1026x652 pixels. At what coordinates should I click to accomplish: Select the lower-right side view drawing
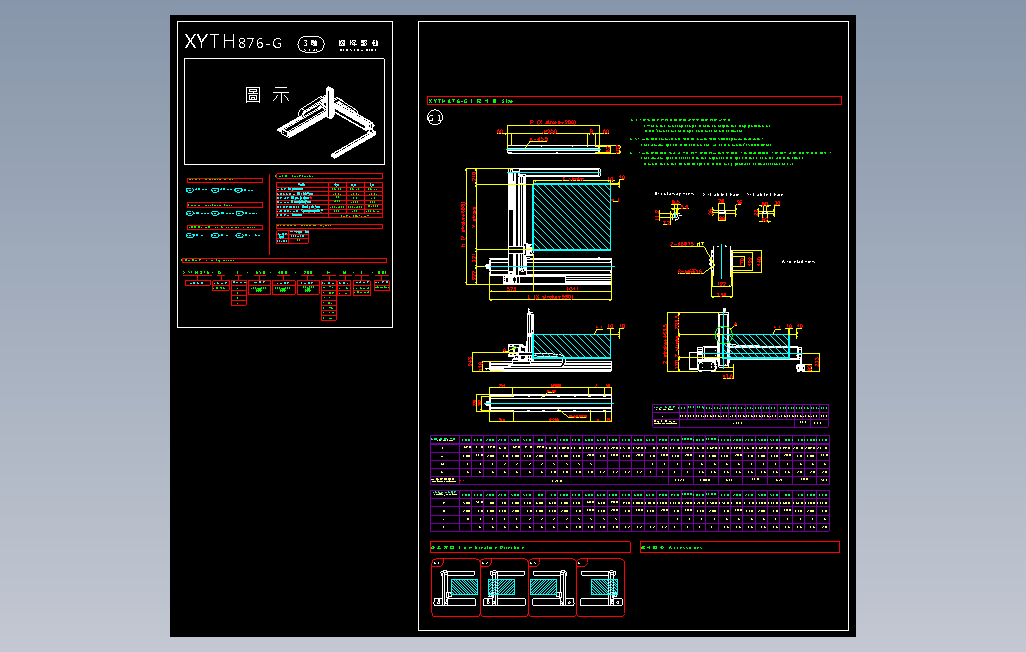(743, 343)
